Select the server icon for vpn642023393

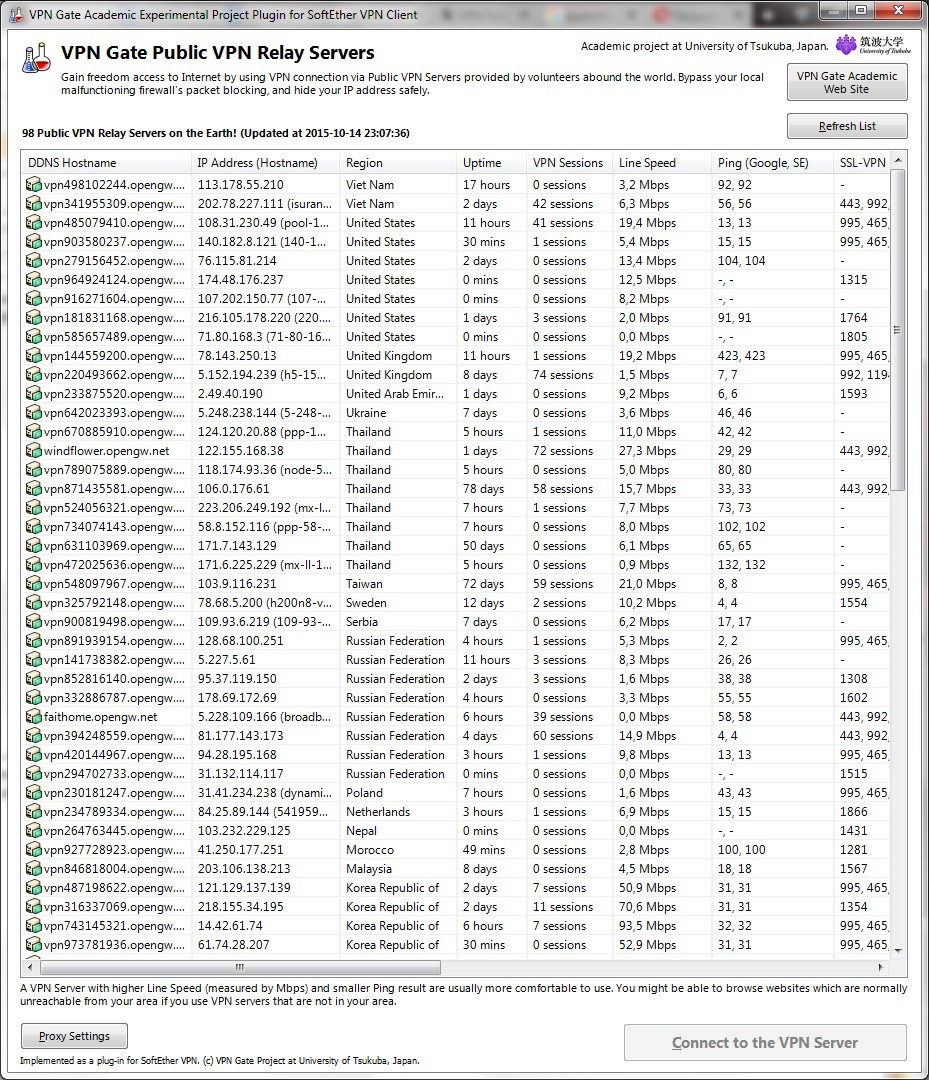(33, 413)
